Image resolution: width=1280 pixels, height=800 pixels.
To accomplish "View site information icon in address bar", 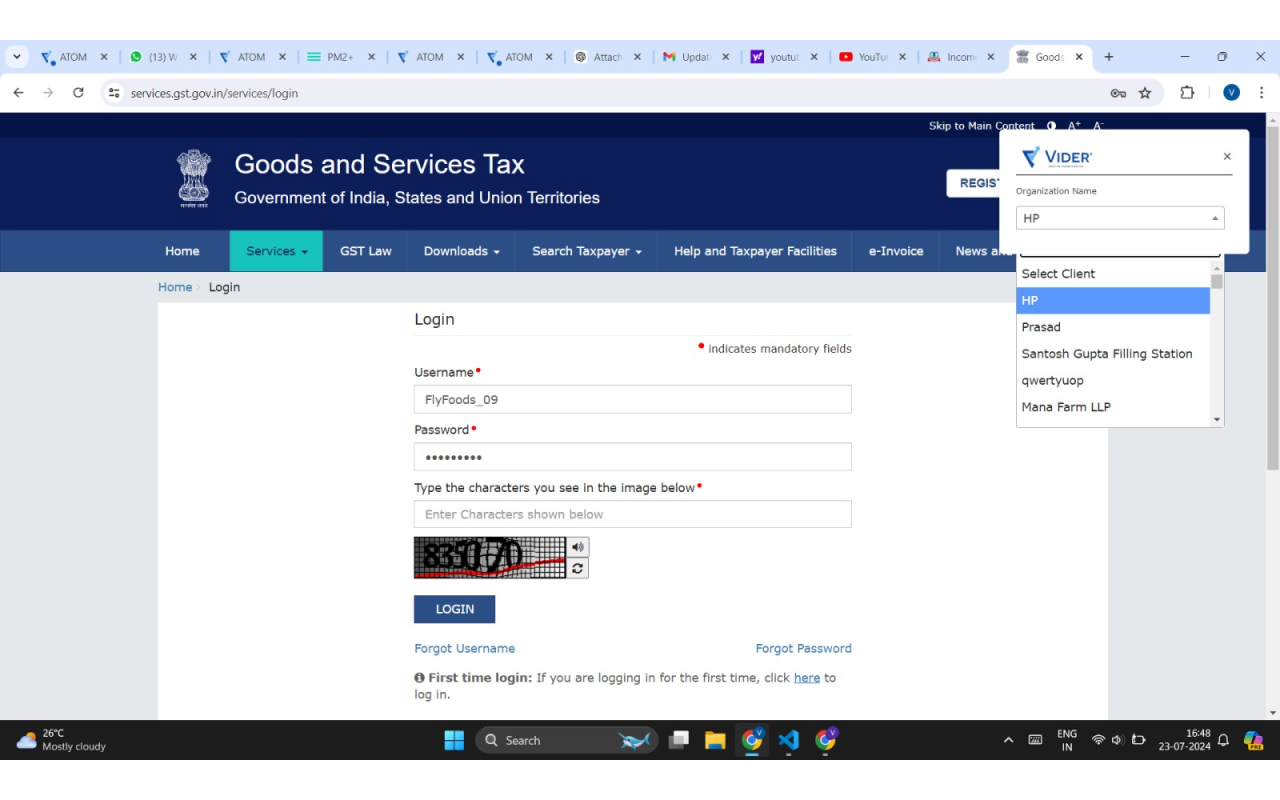I will (114, 93).
